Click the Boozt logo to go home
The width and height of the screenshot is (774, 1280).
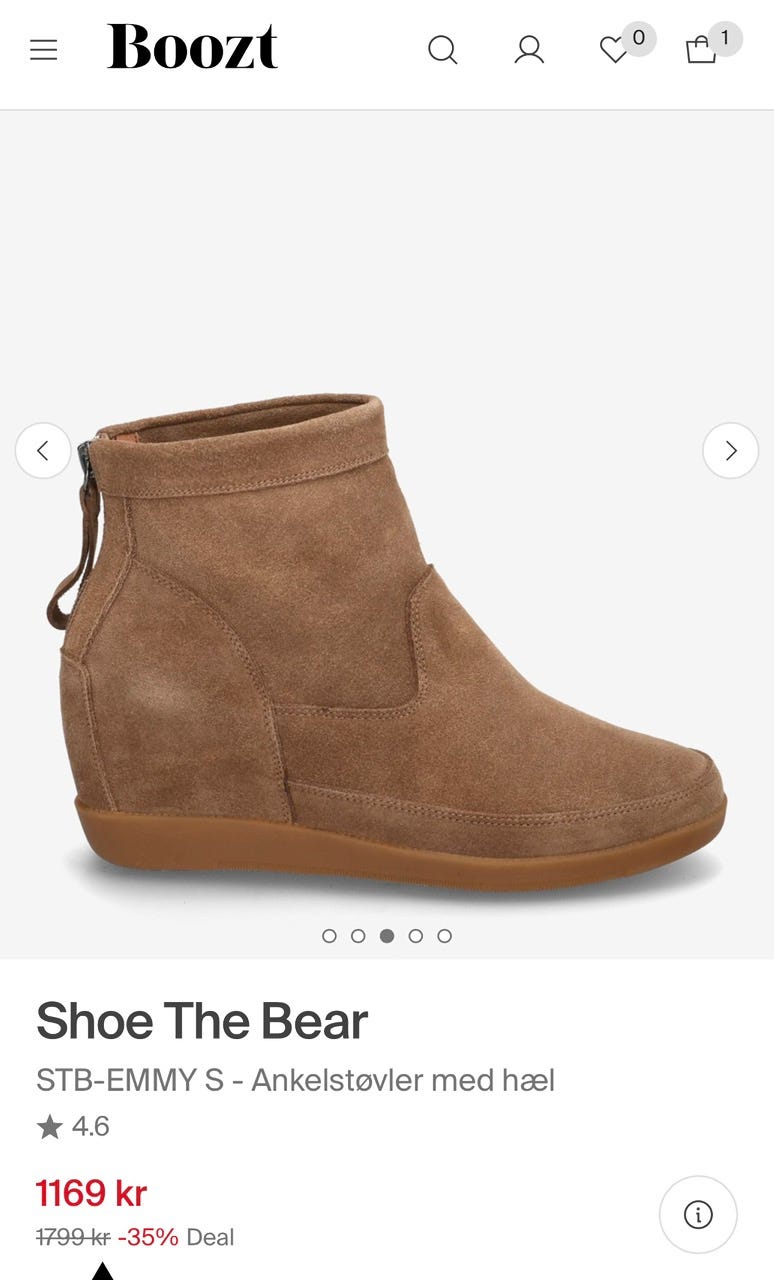pyautogui.click(x=192, y=48)
